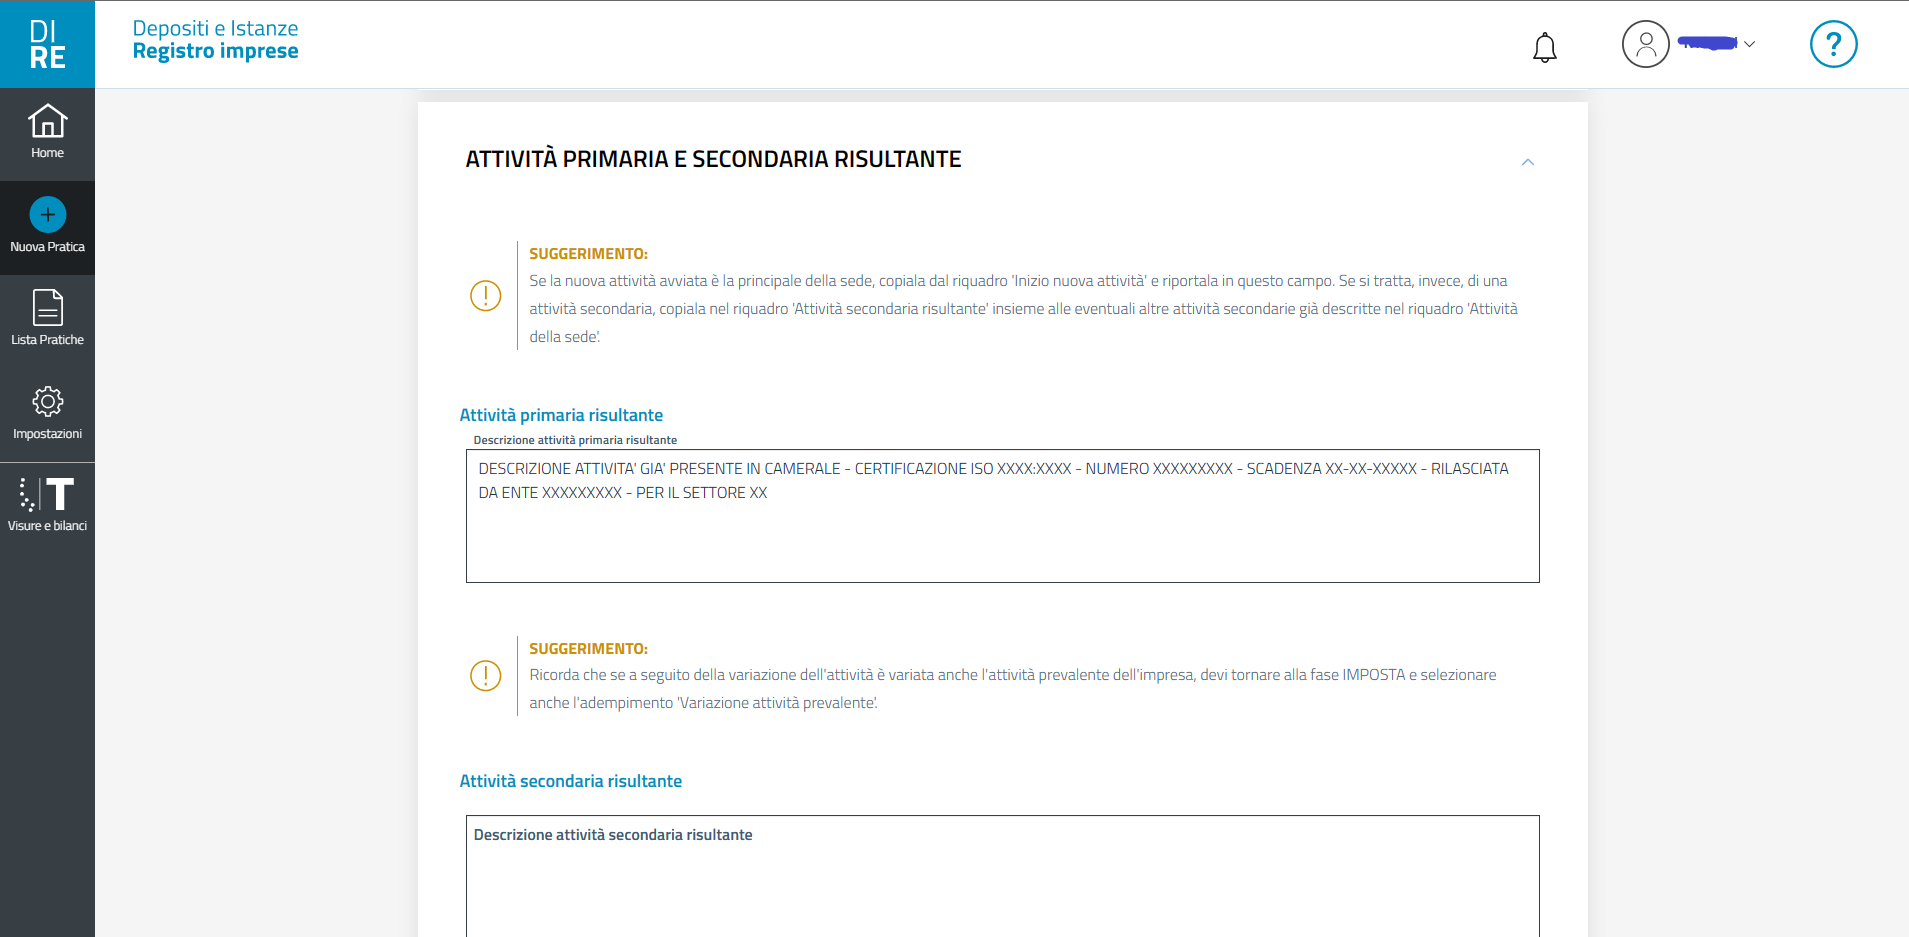The image size is (1909, 937).
Task: Click the Attività primaria risultante heading
Action: pos(561,415)
